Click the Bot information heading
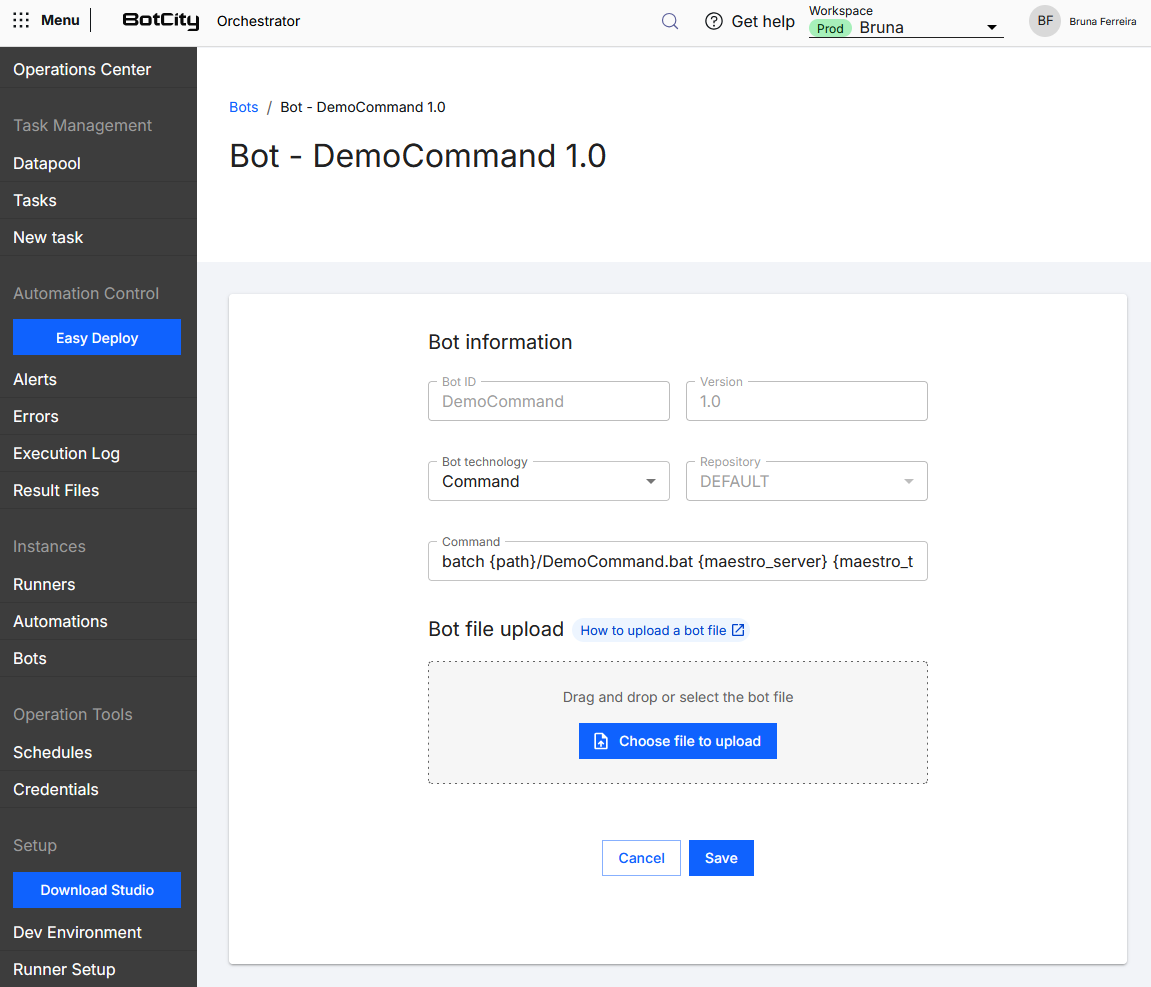Viewport: 1151px width, 987px height. click(500, 342)
